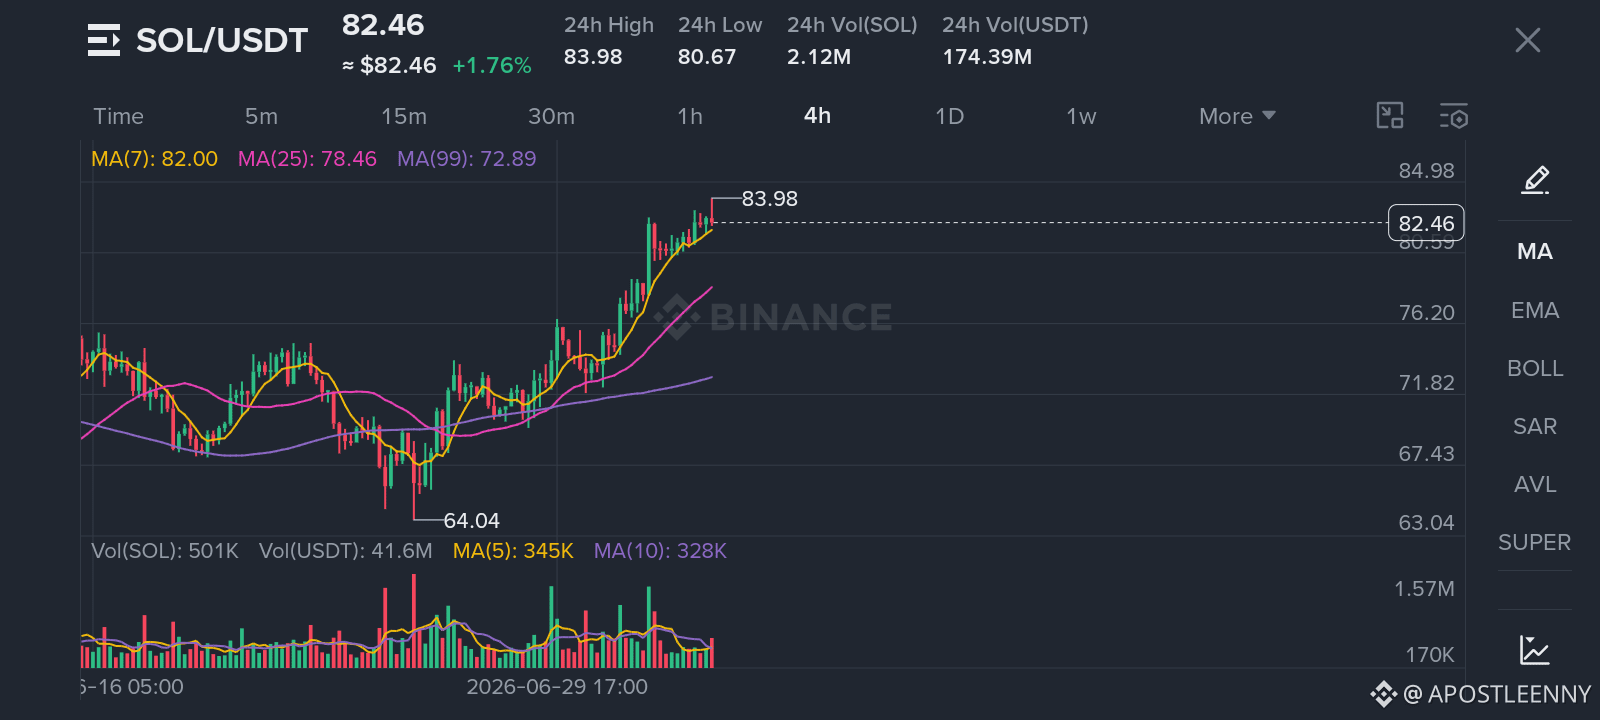Click the ≈ $82.46 converted price
This screenshot has width=1600, height=720.
pos(389,65)
